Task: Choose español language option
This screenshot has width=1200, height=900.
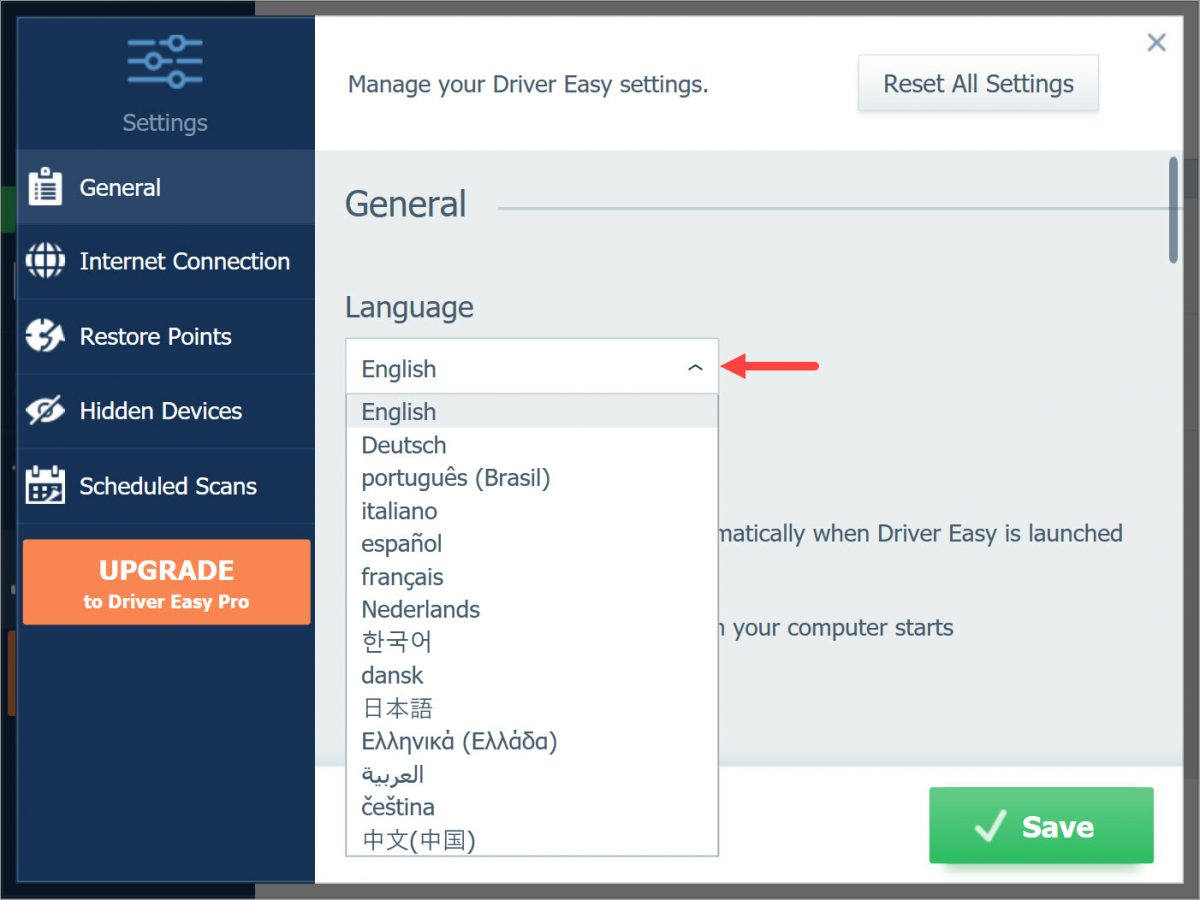Action: click(x=532, y=544)
